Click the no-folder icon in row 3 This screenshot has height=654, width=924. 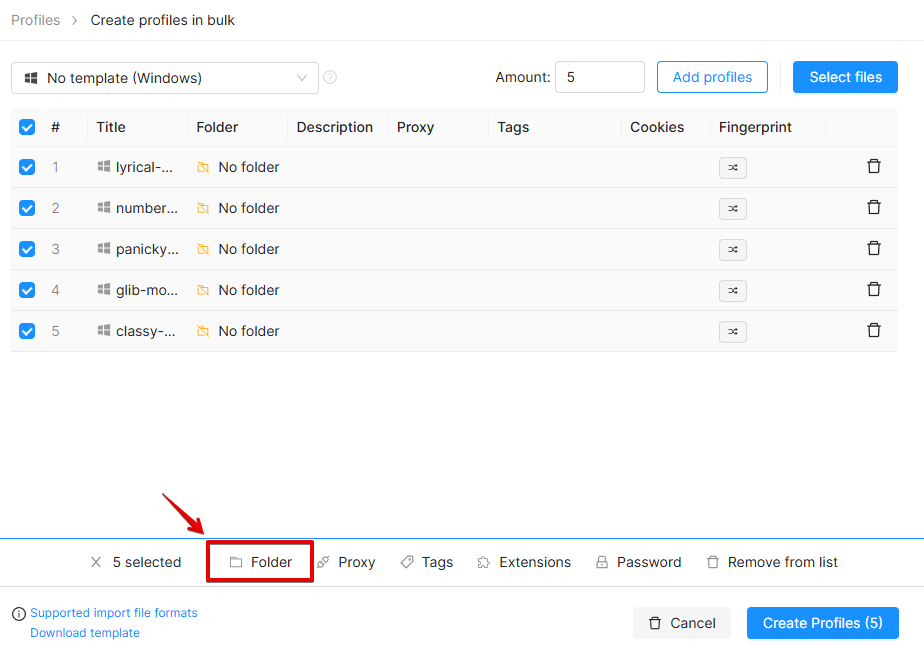[203, 249]
